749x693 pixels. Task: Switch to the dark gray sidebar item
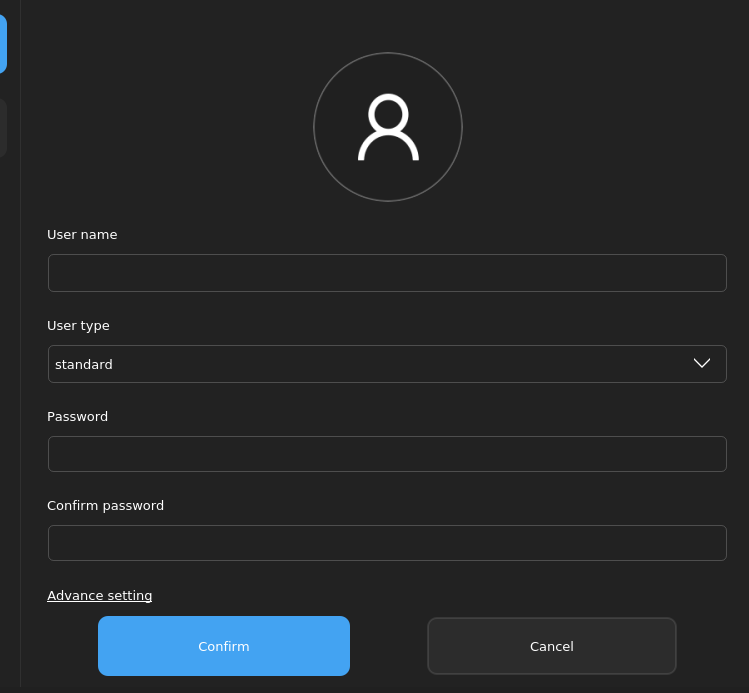pos(3,127)
